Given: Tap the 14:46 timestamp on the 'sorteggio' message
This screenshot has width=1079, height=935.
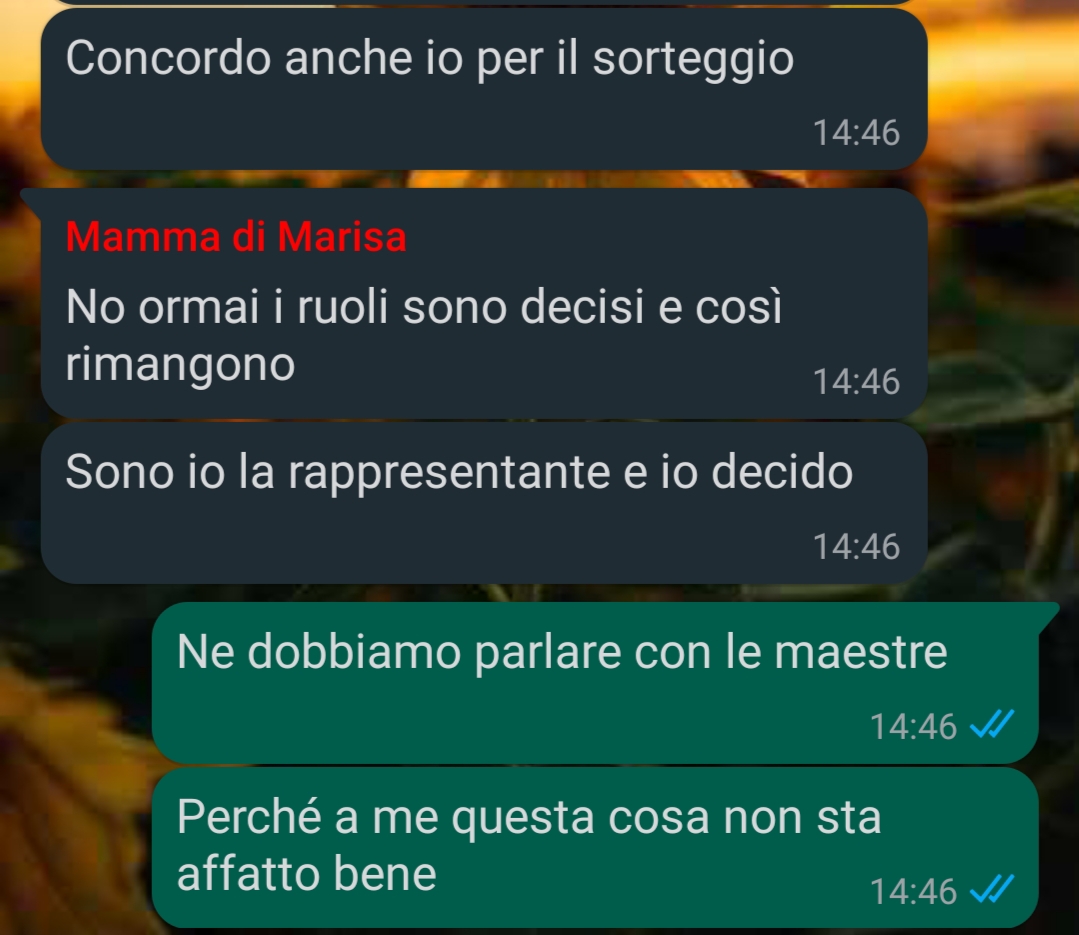Looking at the screenshot, I should pyautogui.click(x=856, y=133).
